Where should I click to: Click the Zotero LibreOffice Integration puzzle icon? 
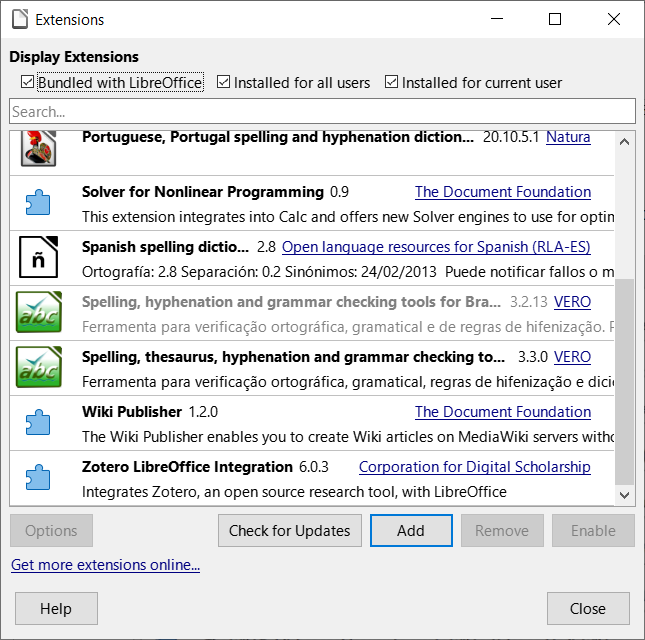38,477
